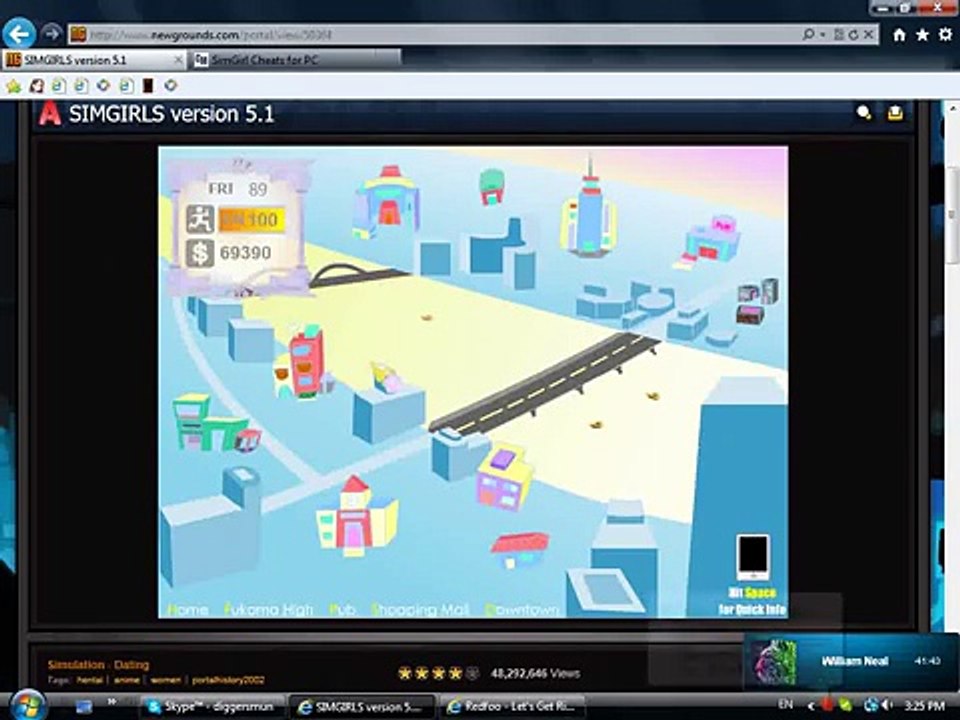Click the orange energy bar in HUD
This screenshot has height=720, width=960.
point(252,219)
